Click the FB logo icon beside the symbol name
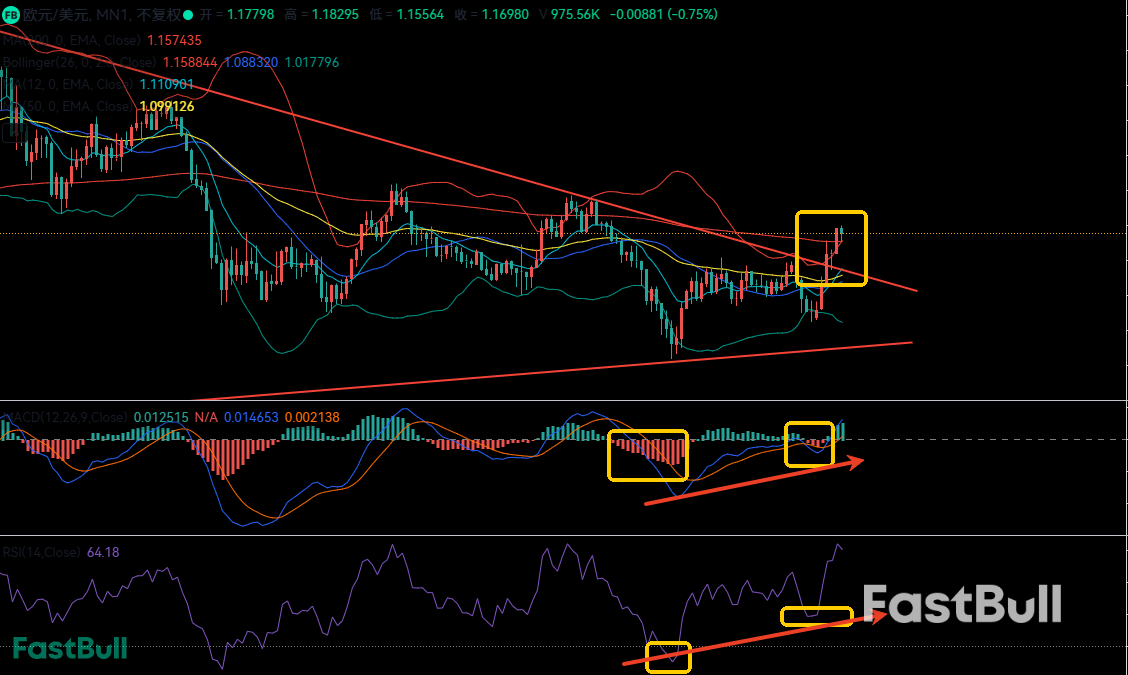The width and height of the screenshot is (1128, 675). (x=12, y=15)
